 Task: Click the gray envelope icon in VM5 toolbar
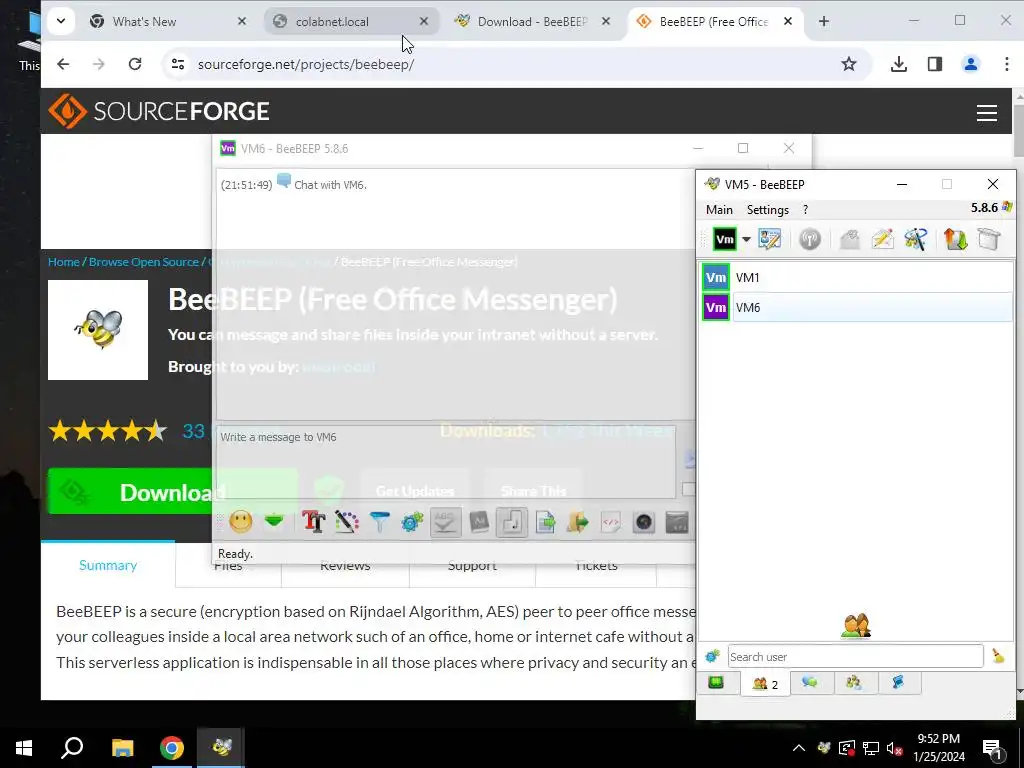point(850,239)
